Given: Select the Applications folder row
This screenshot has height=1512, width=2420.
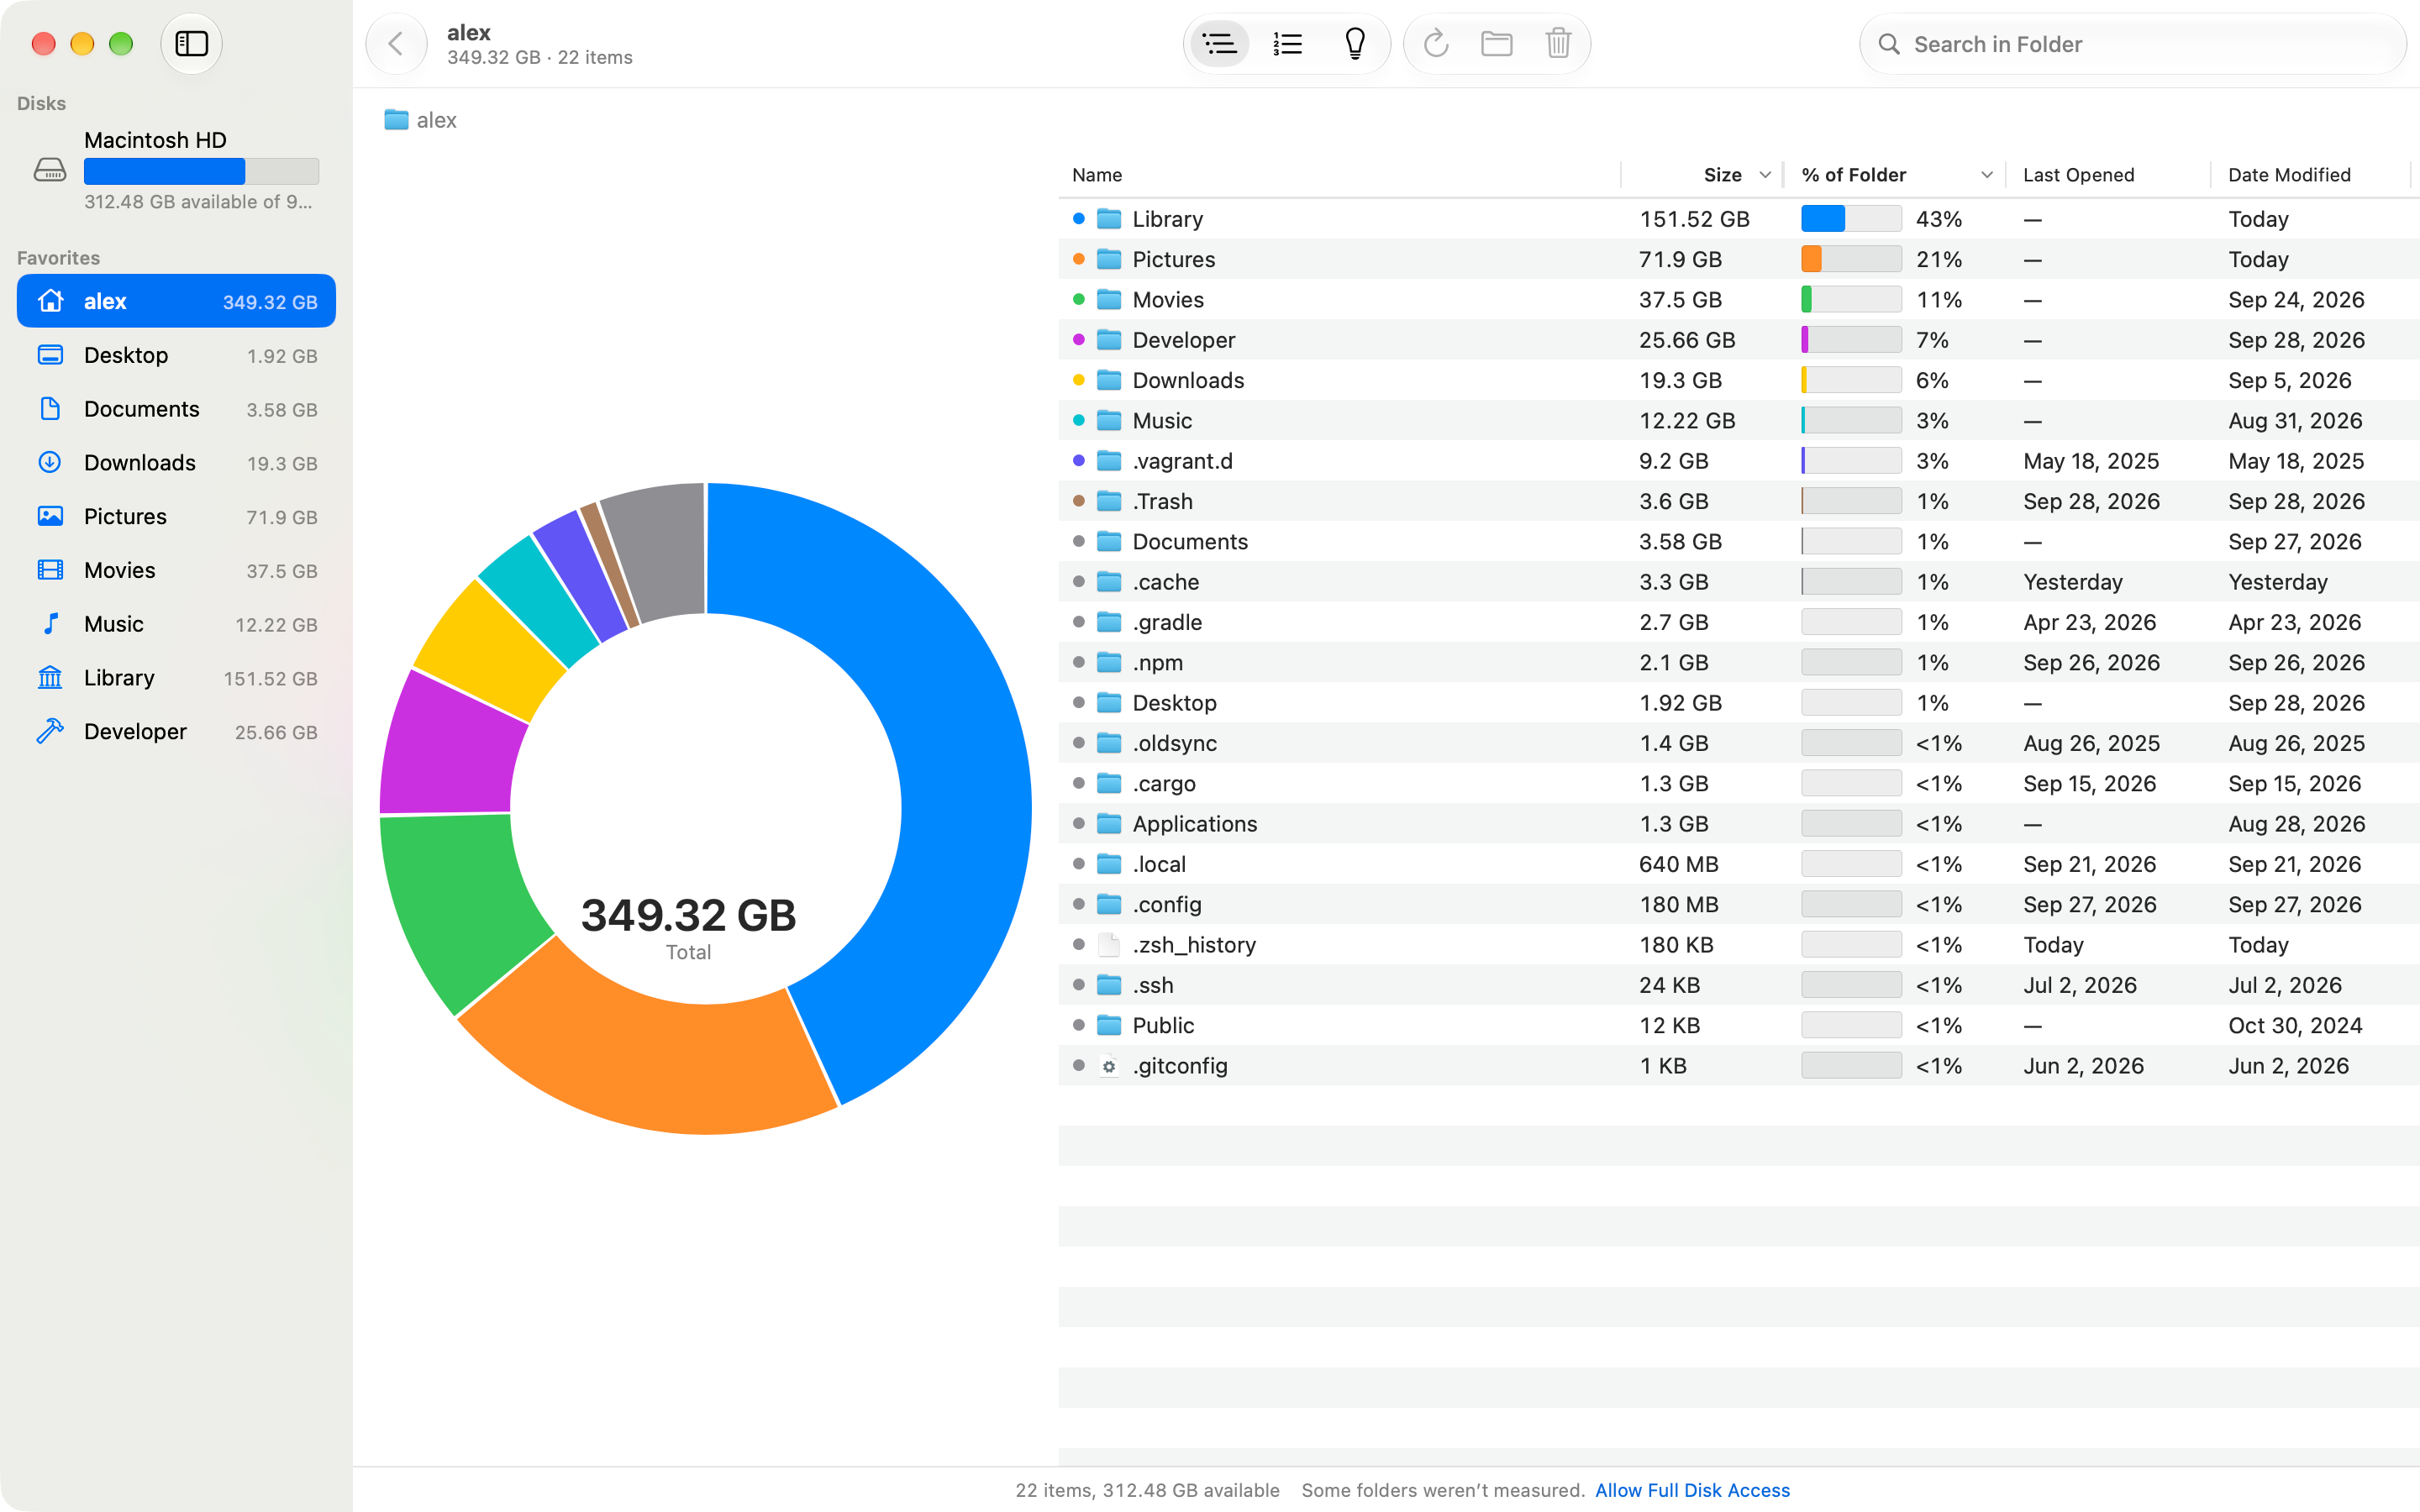Looking at the screenshot, I should point(1738,824).
